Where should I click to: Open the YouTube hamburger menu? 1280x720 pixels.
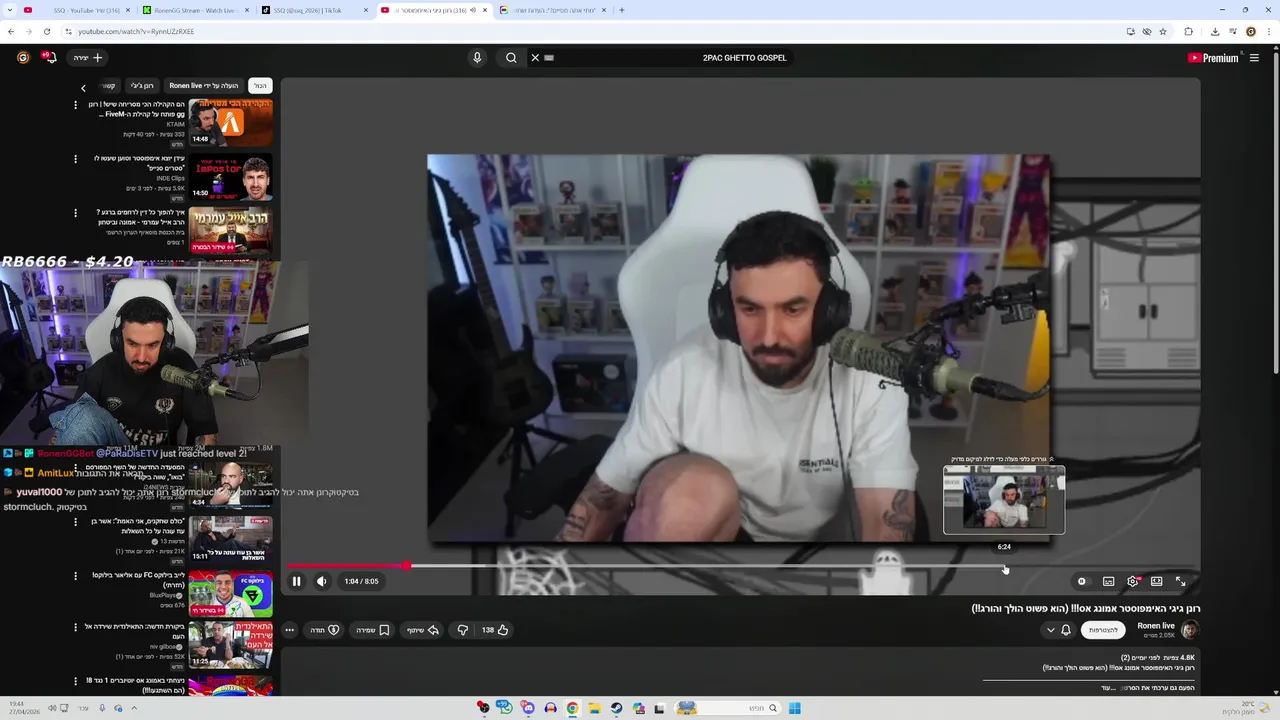click(1254, 58)
